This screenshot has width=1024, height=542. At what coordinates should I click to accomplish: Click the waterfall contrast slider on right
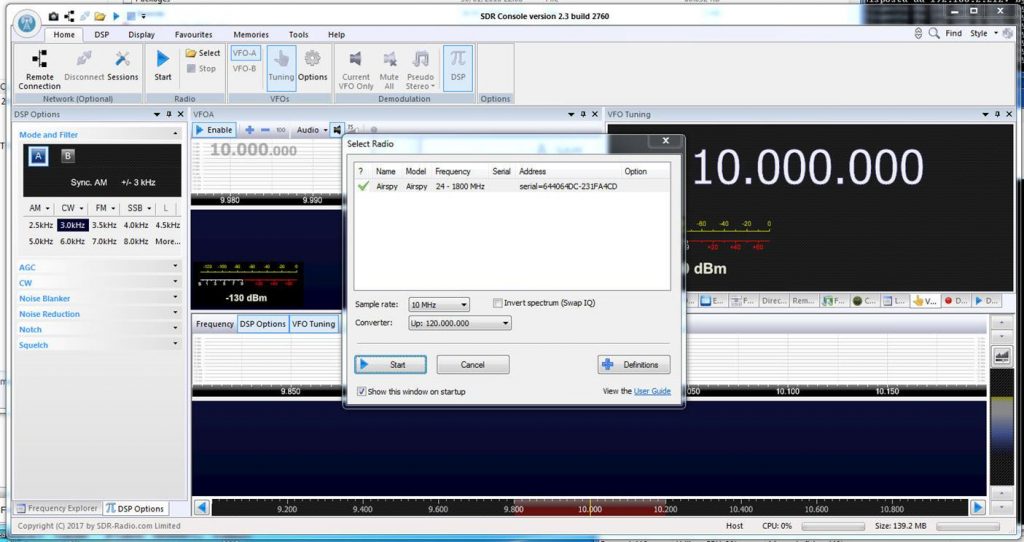tap(1002, 426)
